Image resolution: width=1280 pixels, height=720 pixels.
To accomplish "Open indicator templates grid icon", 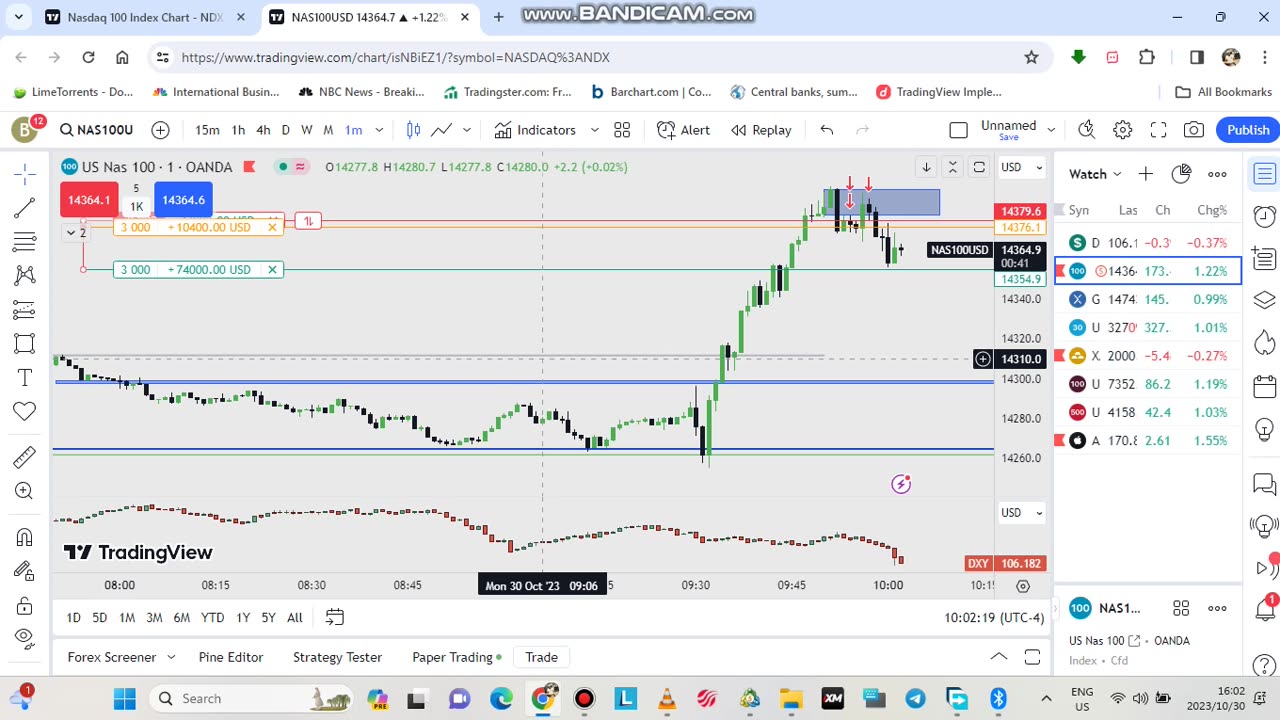I will click(x=622, y=130).
